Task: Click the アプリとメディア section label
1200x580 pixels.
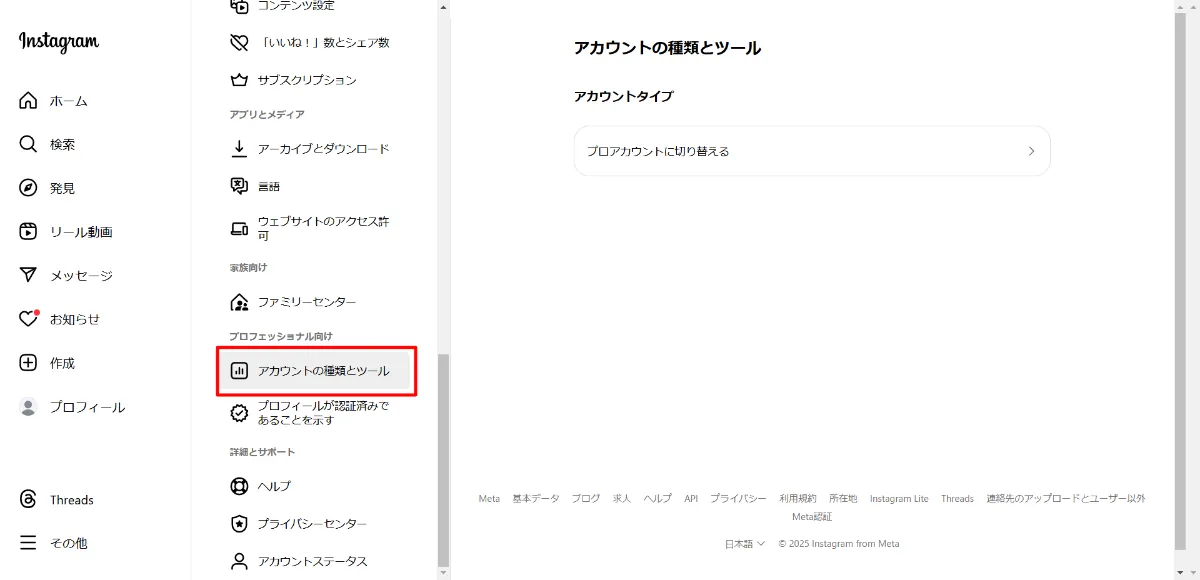Action: click(x=267, y=115)
